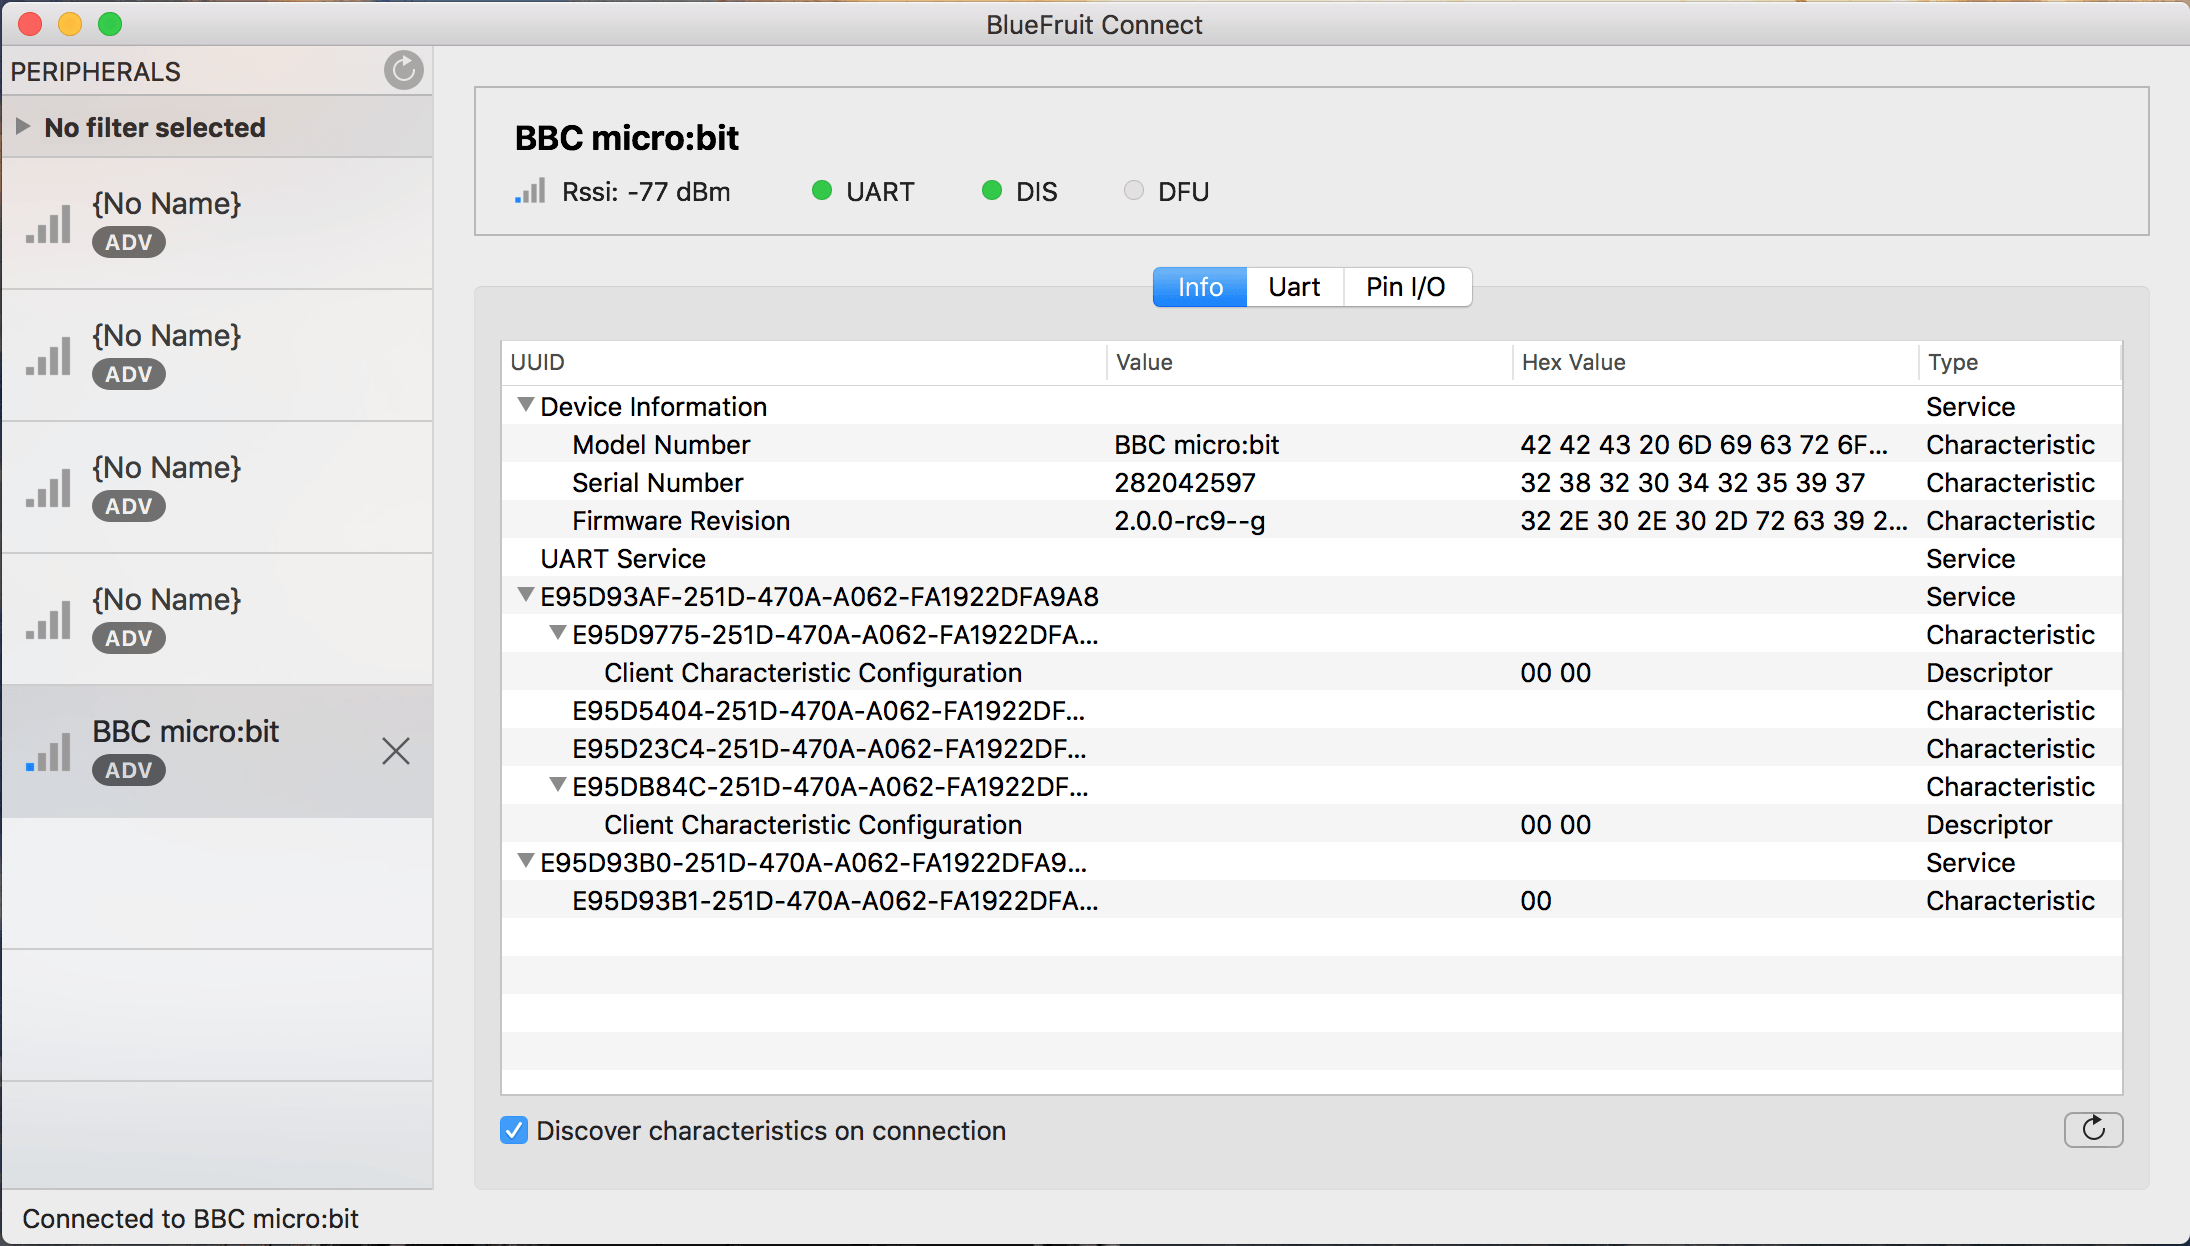Switch to the Uart tab
Image resolution: width=2190 pixels, height=1246 pixels.
(1294, 287)
